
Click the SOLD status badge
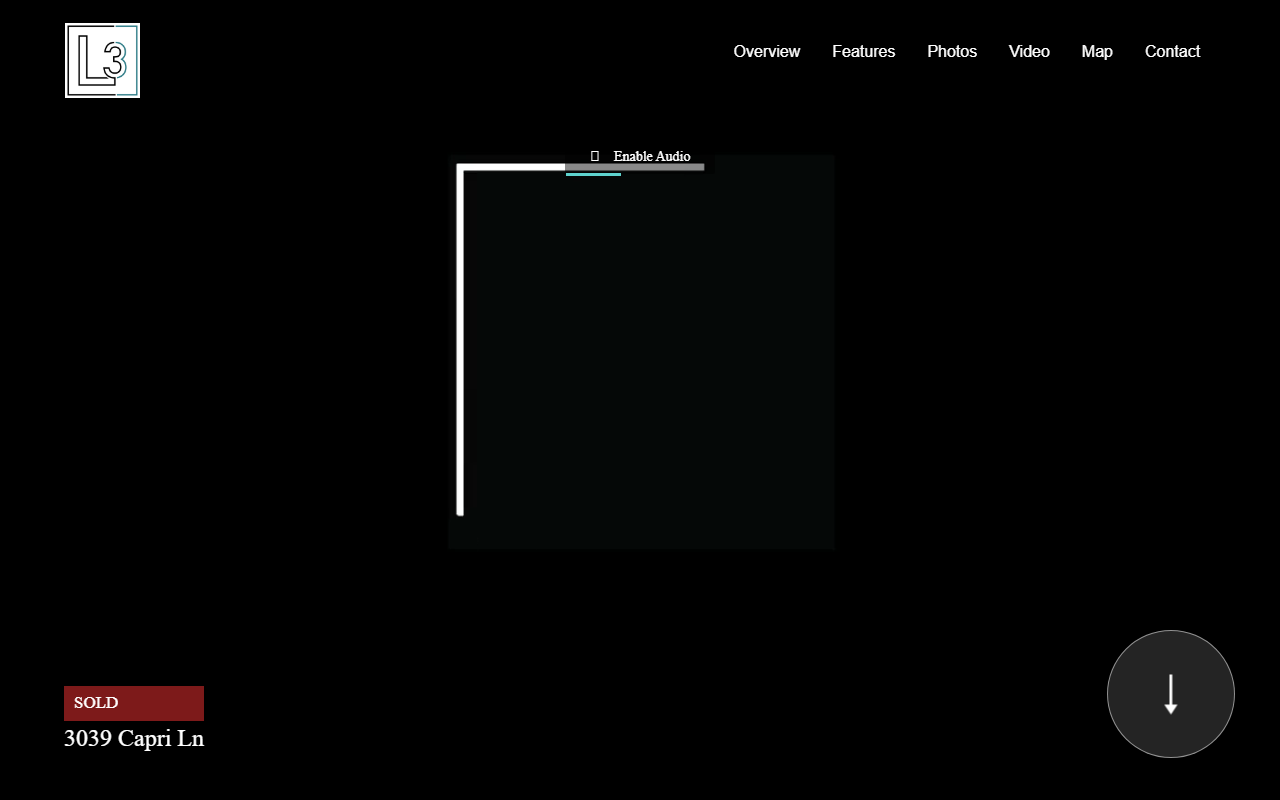[134, 703]
